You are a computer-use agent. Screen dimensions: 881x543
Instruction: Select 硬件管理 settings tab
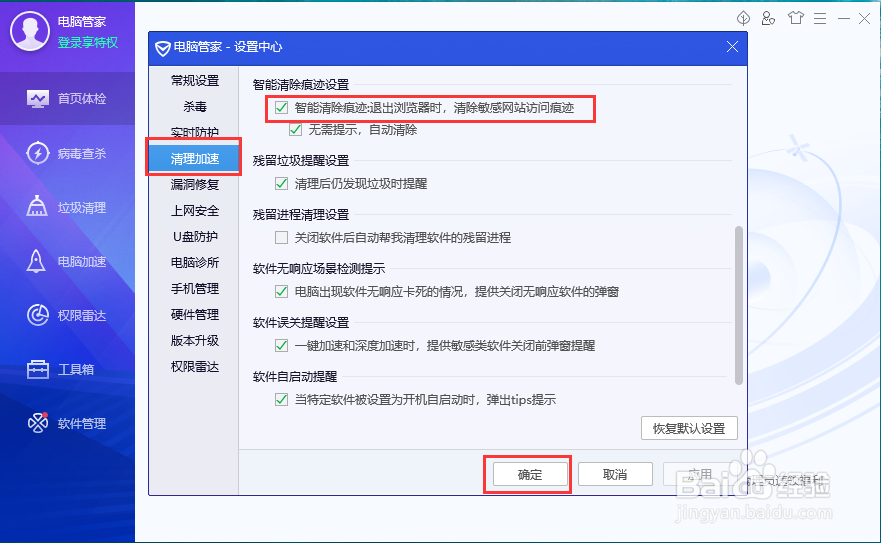[x=194, y=314]
